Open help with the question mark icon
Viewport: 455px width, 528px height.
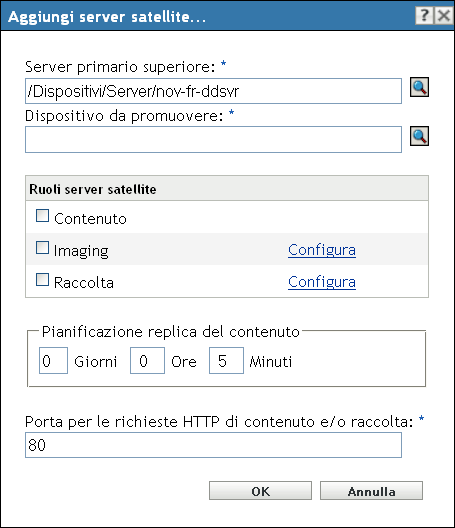pyautogui.click(x=425, y=15)
